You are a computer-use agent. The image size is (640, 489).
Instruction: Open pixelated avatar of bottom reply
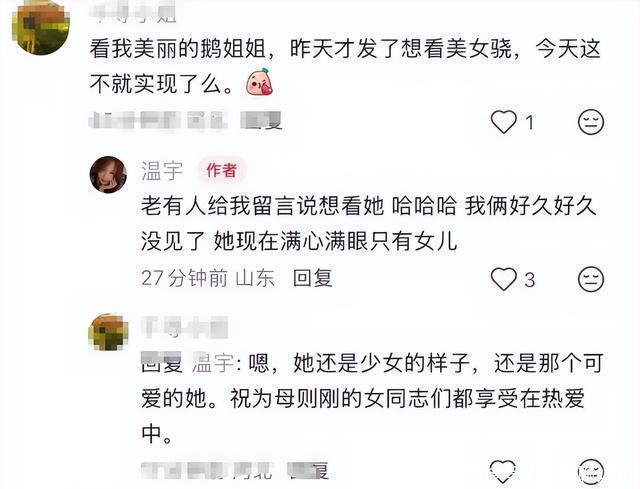(108, 332)
